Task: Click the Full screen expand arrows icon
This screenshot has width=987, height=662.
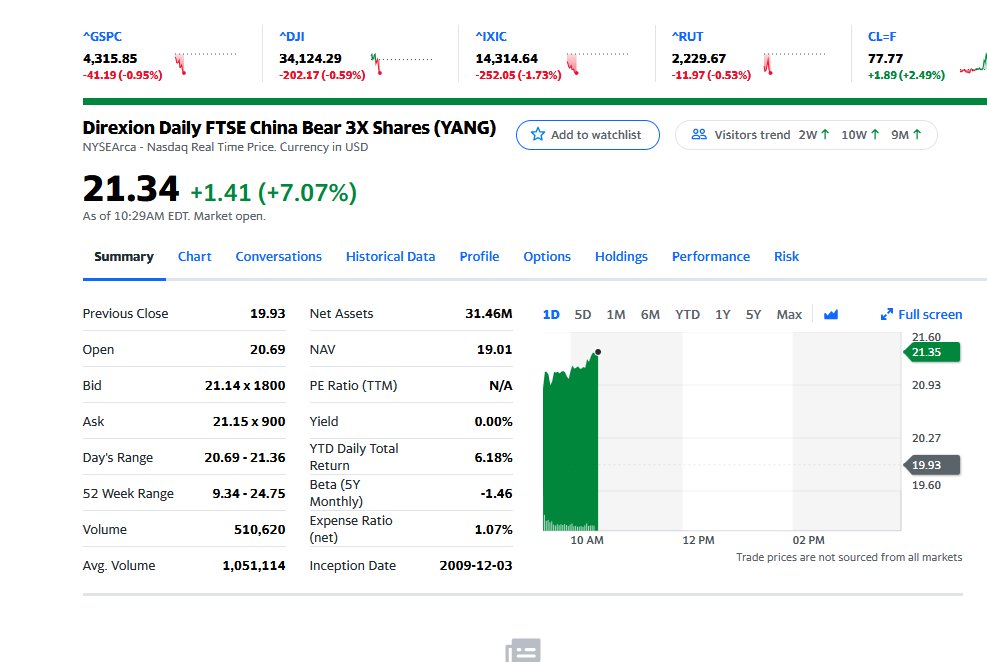Action: point(887,314)
